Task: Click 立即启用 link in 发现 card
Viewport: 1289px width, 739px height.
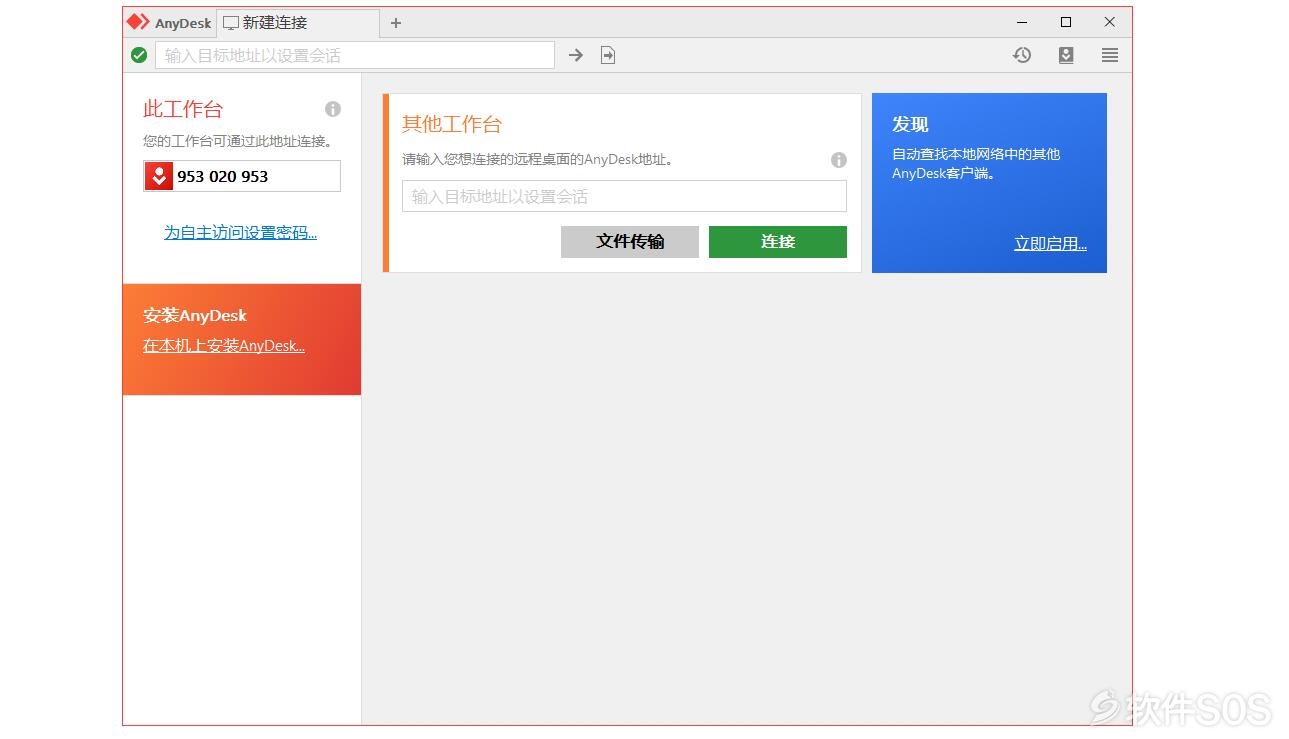Action: [x=1050, y=243]
